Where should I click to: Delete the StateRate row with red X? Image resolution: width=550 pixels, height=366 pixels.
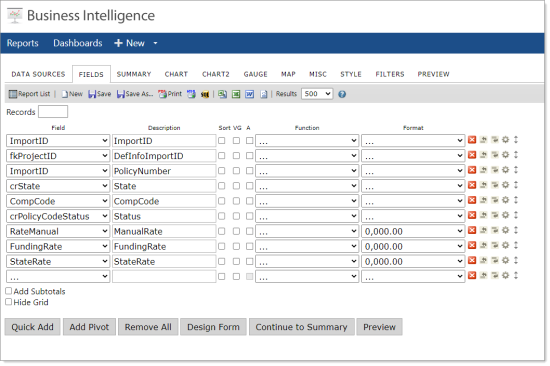[x=472, y=261]
